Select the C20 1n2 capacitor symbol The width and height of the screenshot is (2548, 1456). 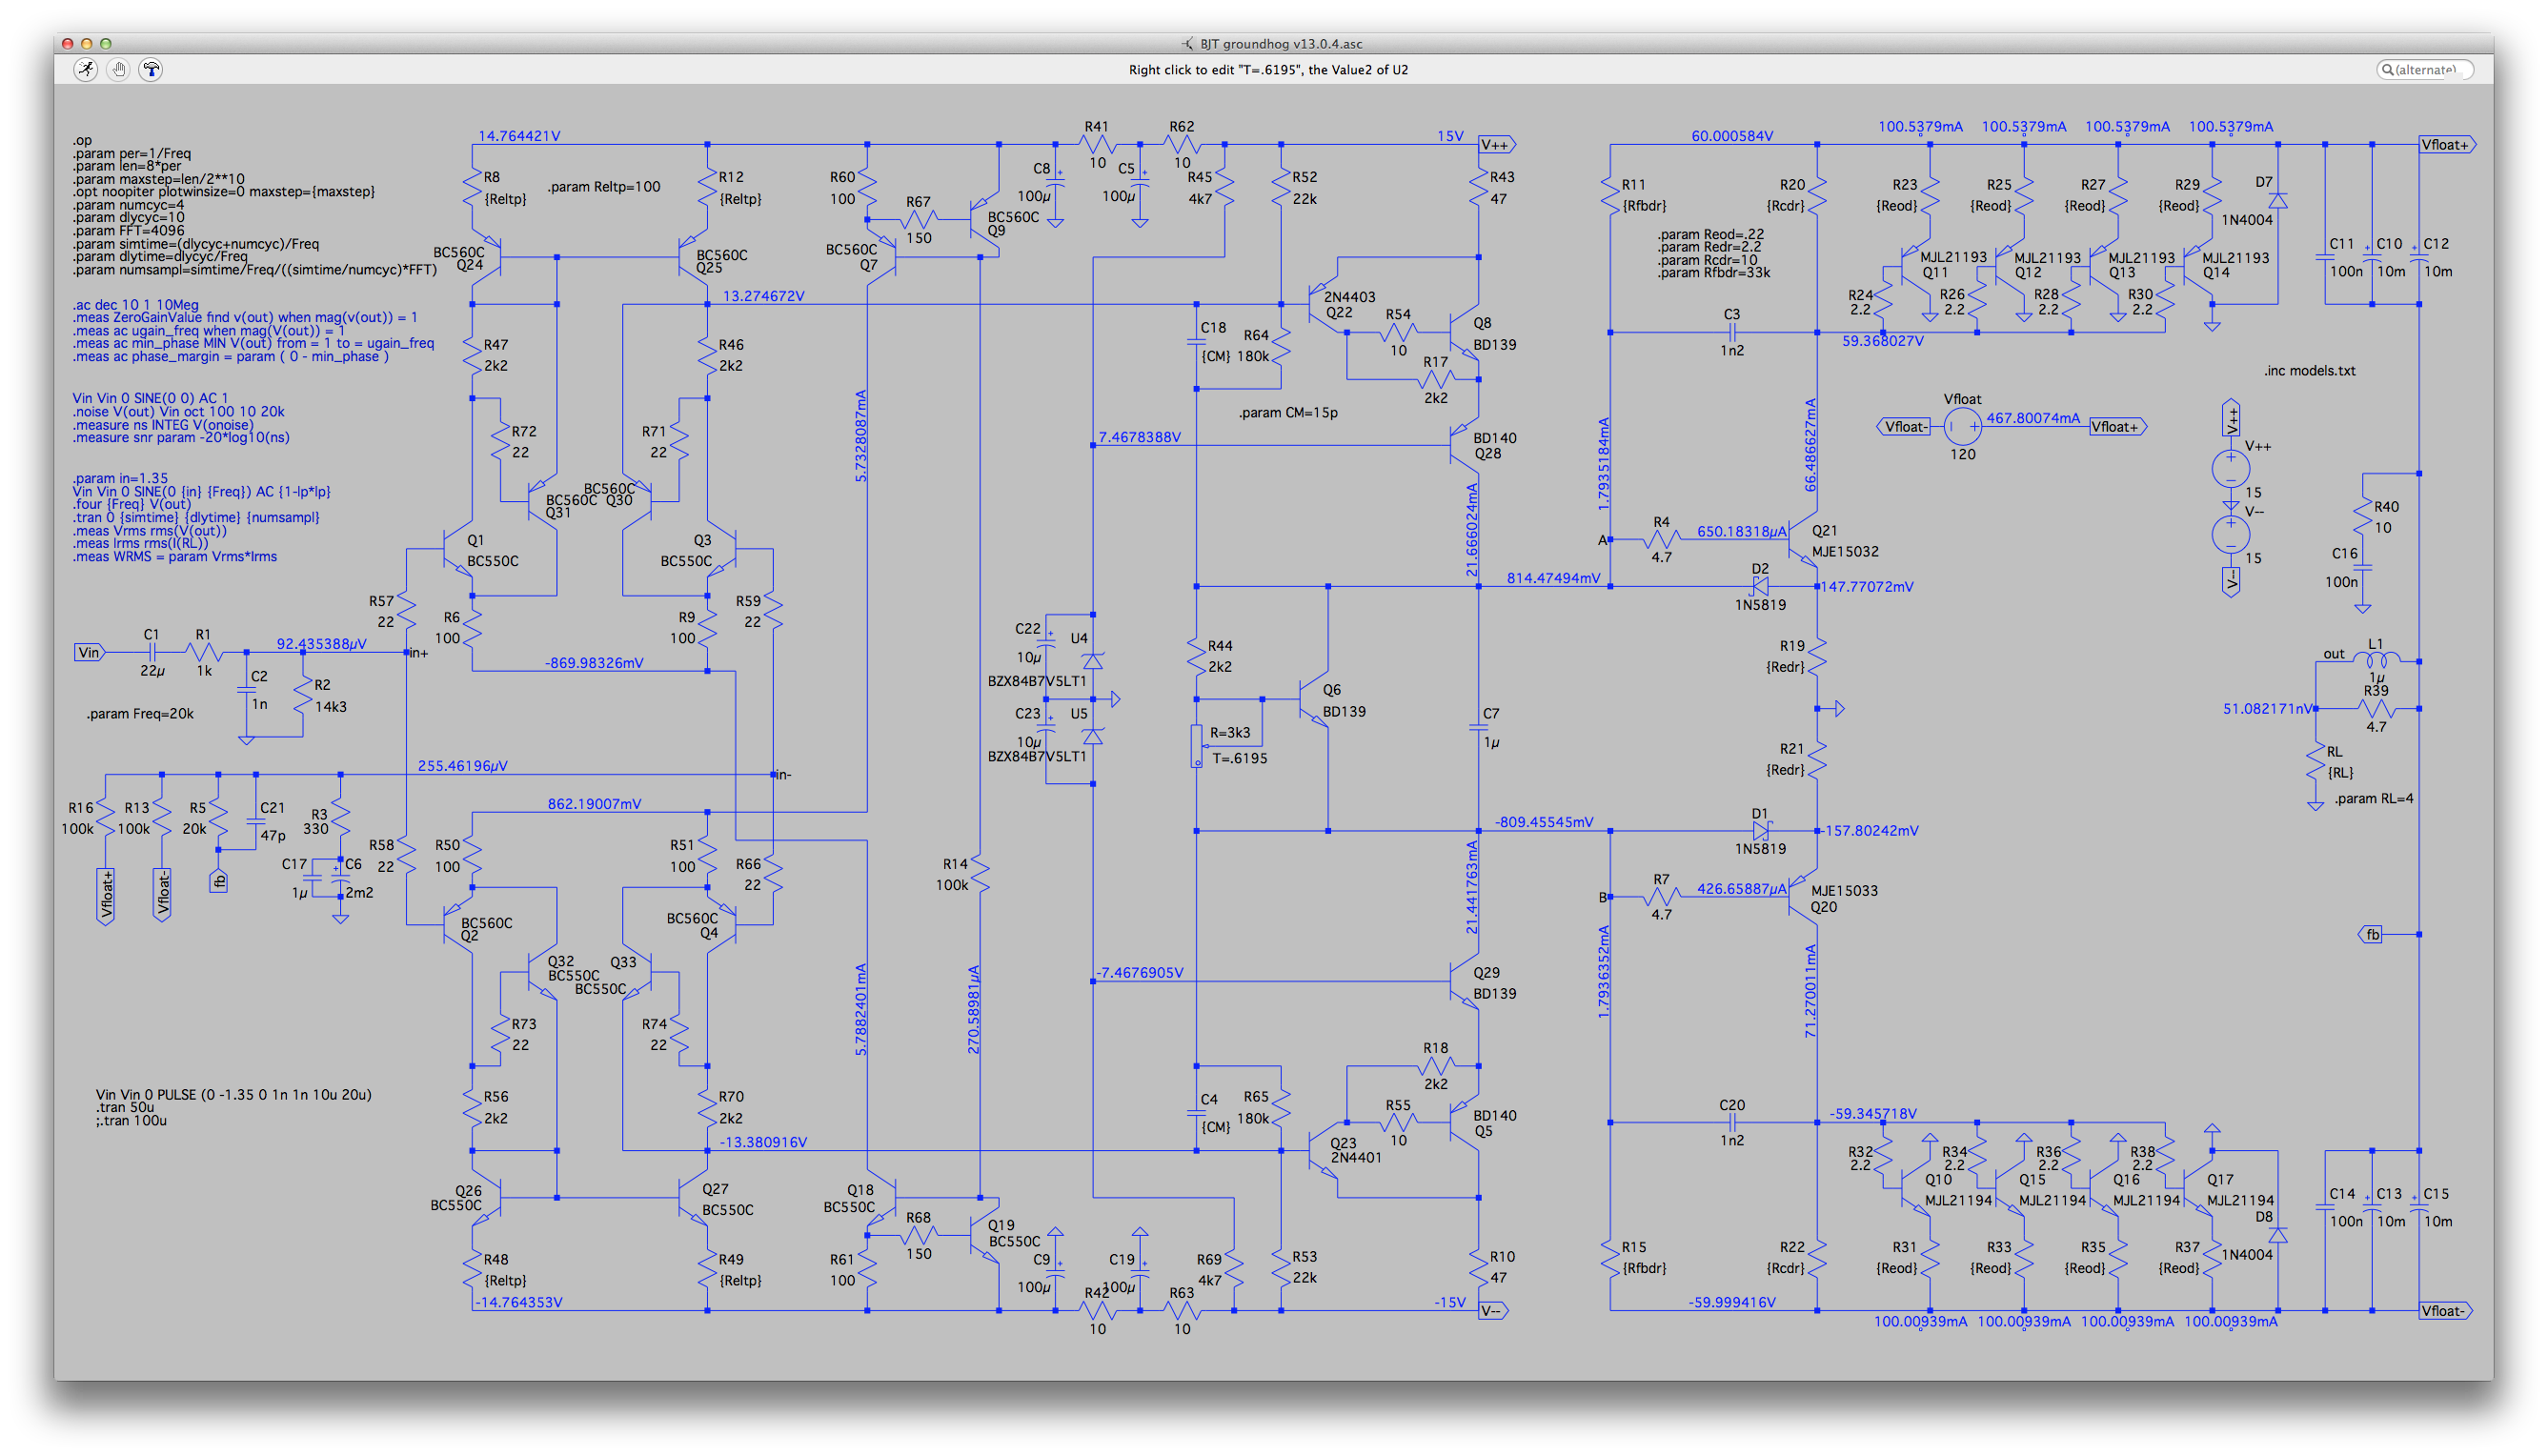1732,1122
